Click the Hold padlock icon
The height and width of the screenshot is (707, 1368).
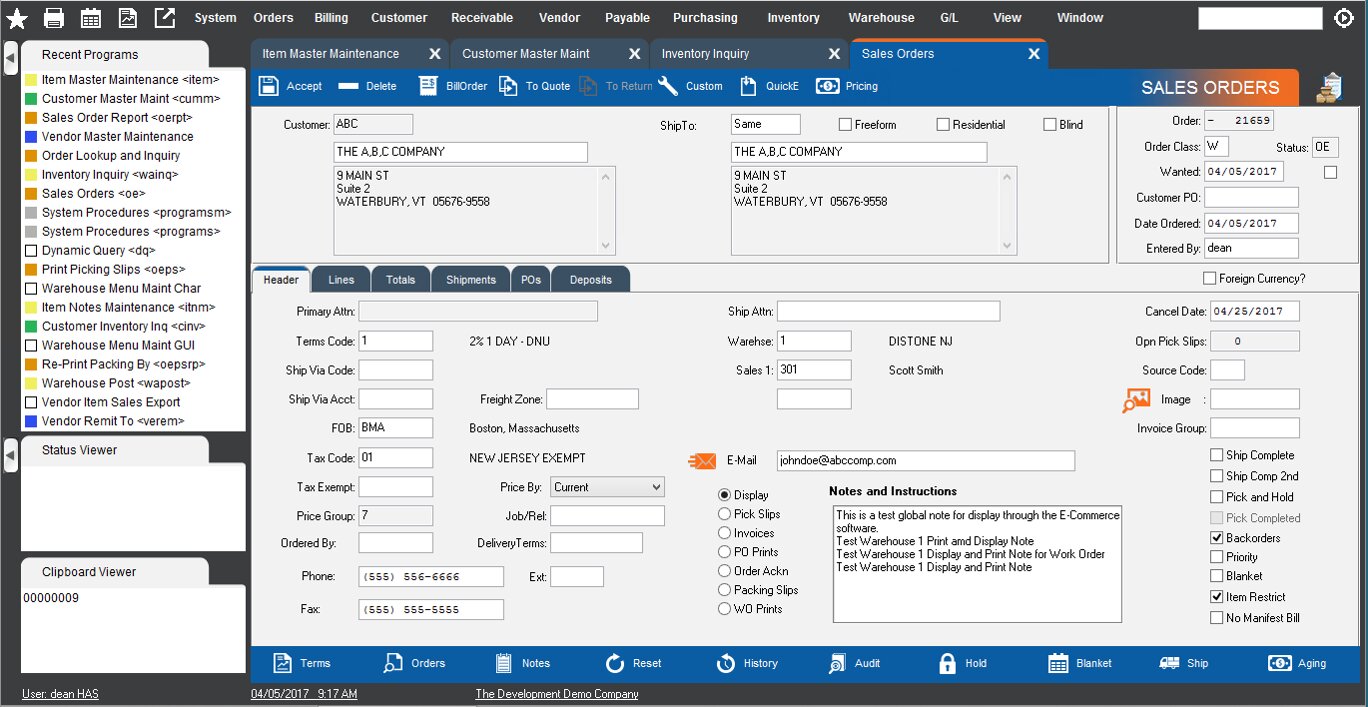click(947, 663)
